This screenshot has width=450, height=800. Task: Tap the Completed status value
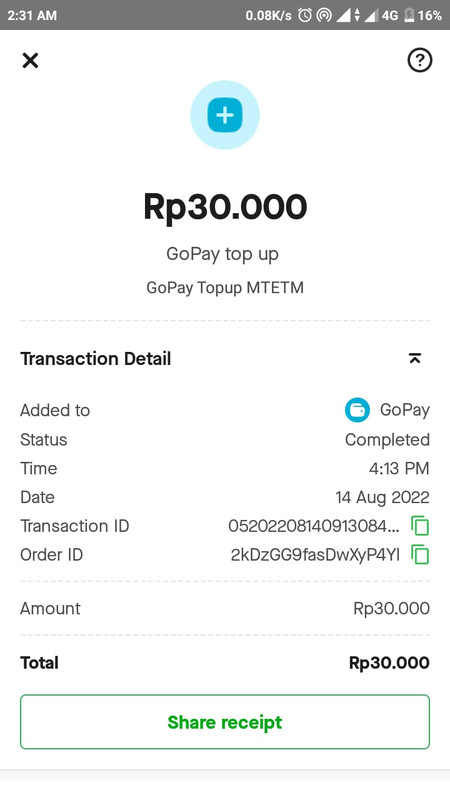coord(387,439)
